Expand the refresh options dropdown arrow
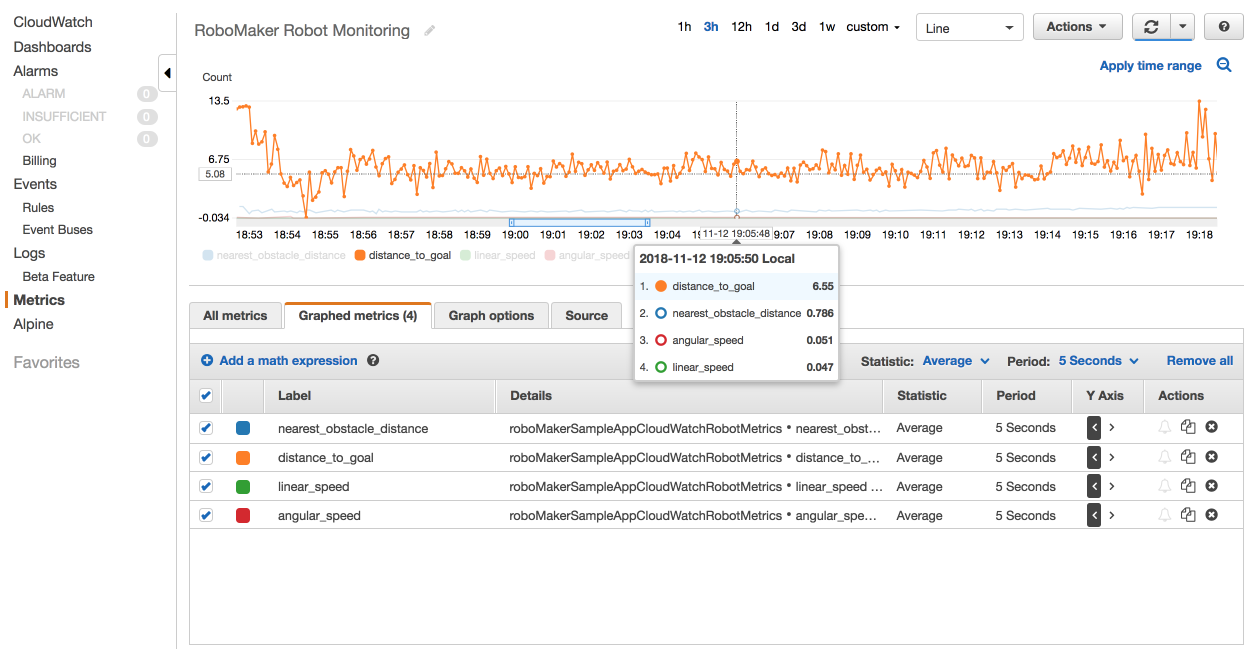The height and width of the screenshot is (653, 1260). tap(1182, 27)
